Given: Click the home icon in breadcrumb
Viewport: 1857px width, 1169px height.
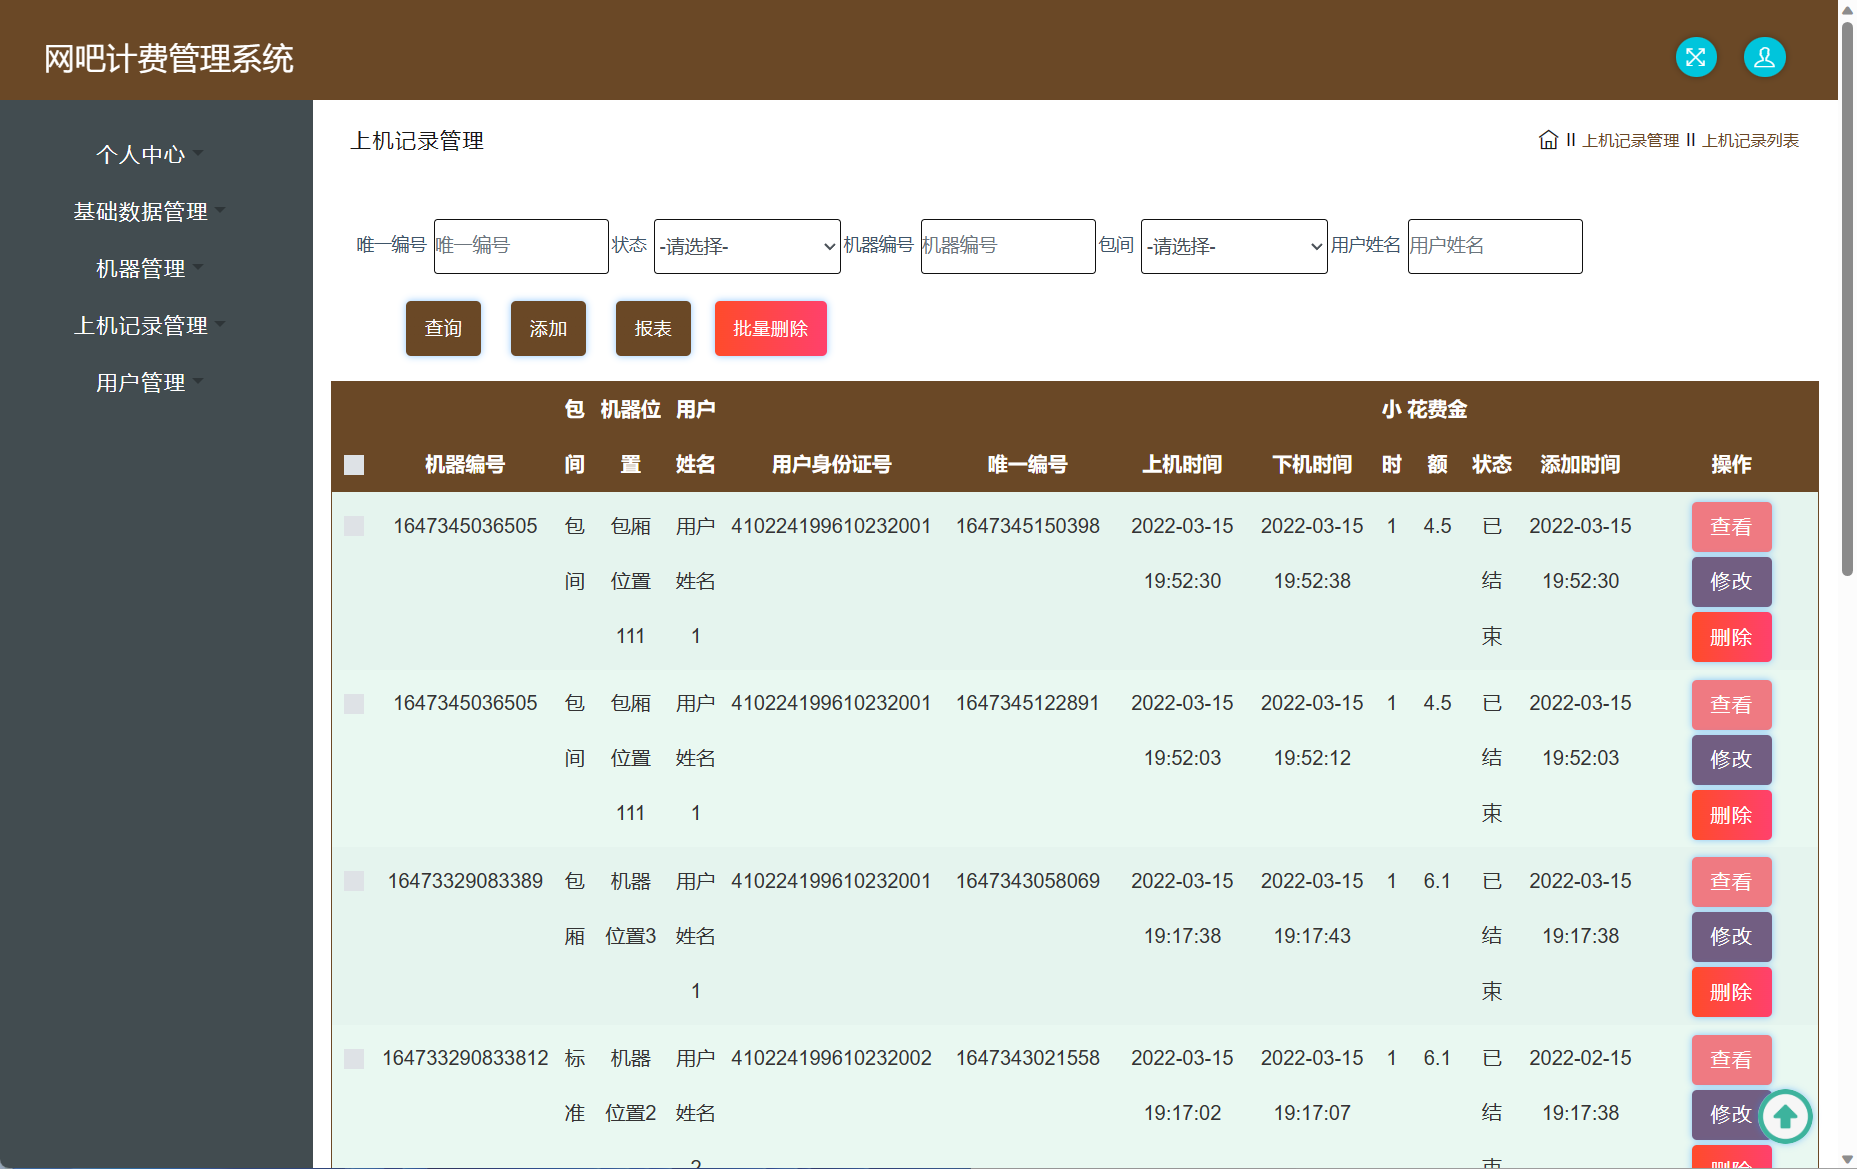Looking at the screenshot, I should tap(1548, 140).
